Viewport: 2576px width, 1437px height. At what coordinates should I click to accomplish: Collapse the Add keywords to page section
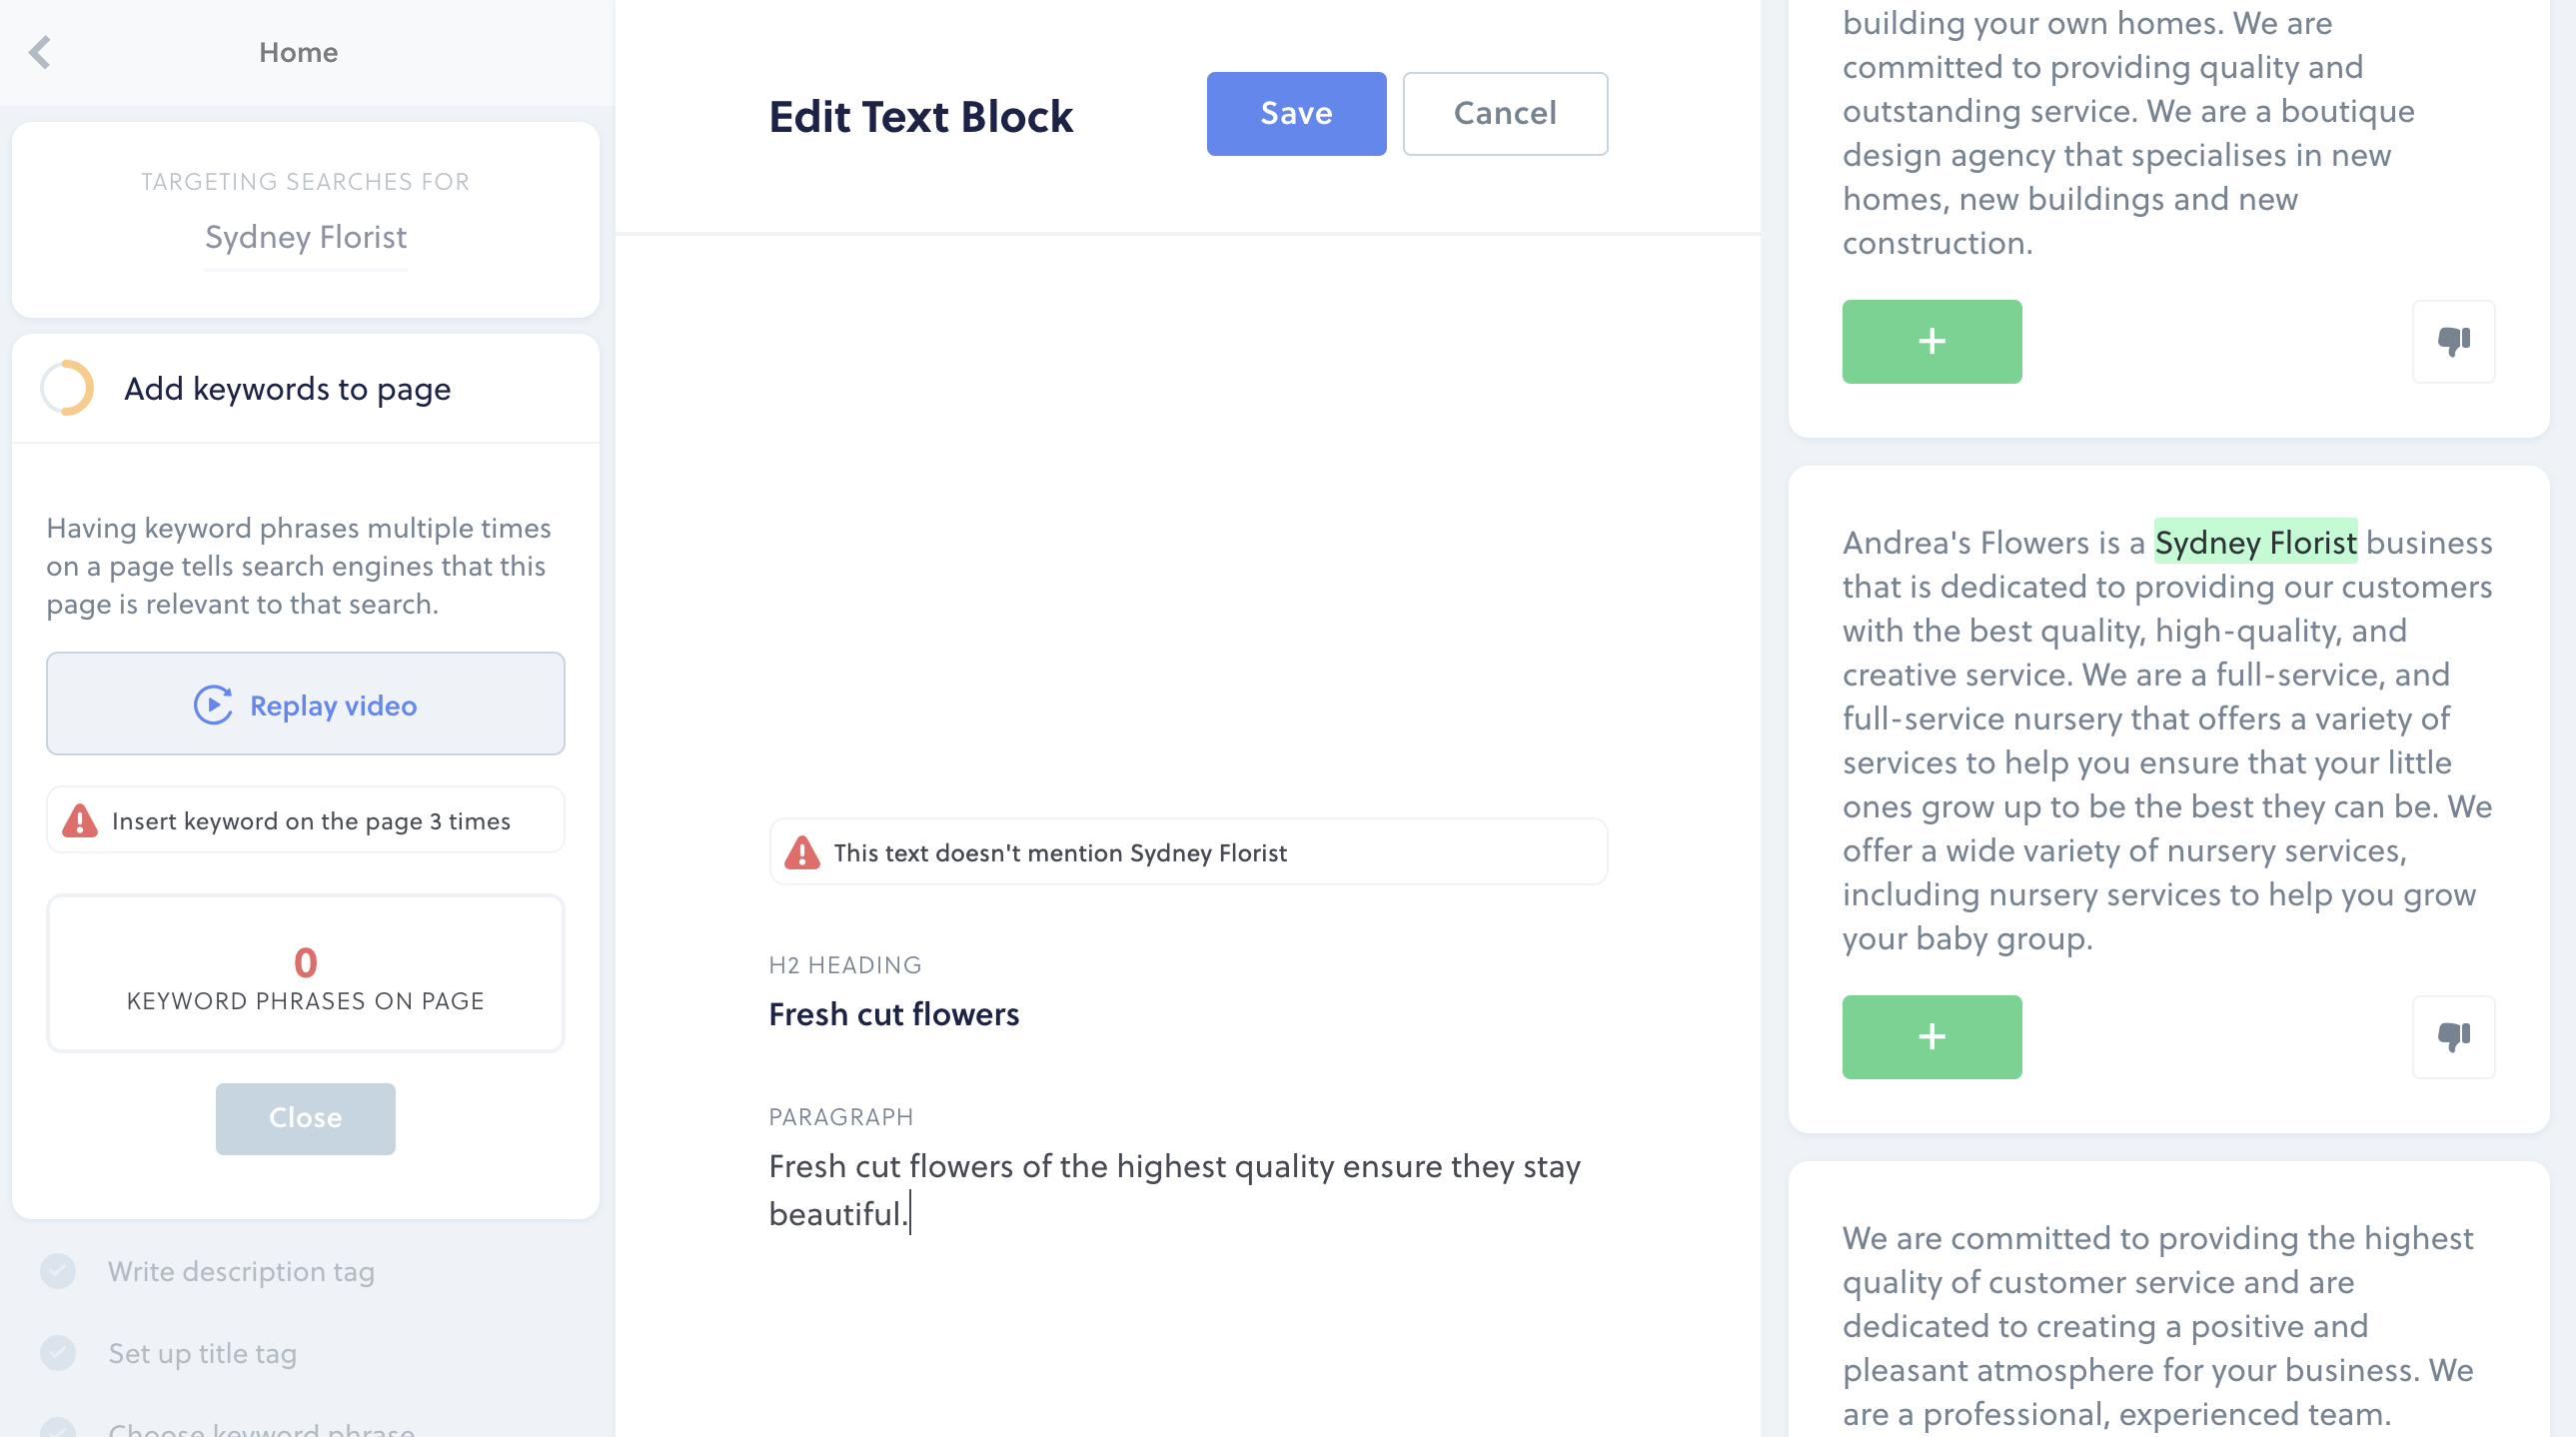[306, 388]
